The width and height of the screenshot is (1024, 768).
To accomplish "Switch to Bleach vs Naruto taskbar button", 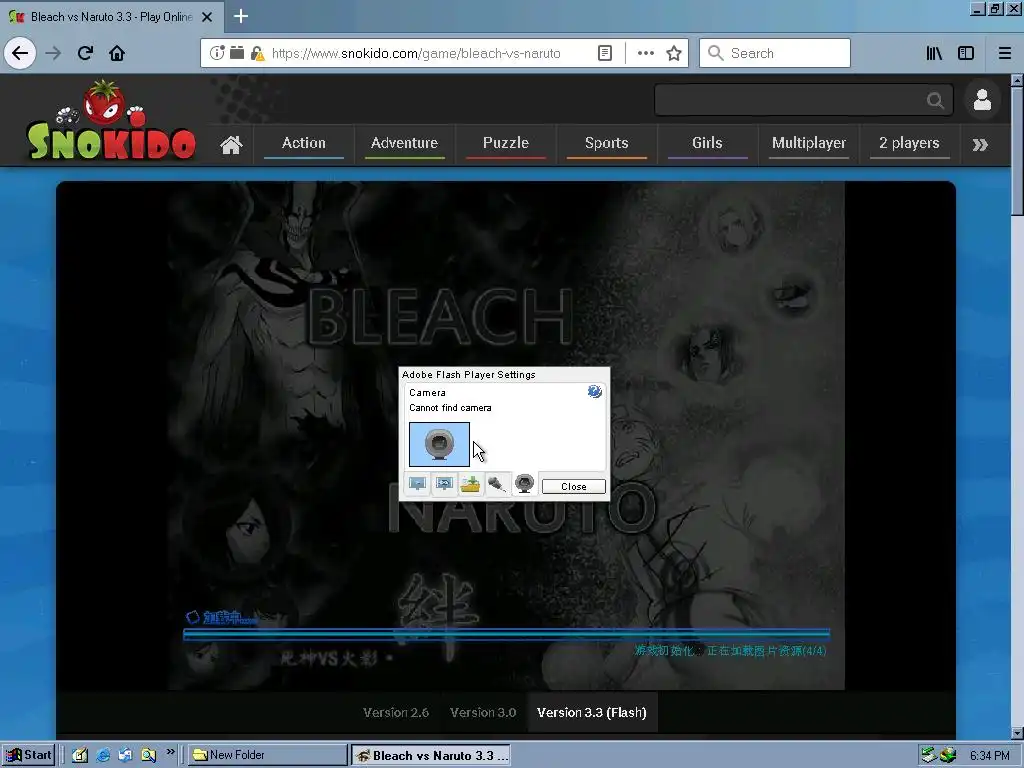I will point(431,756).
